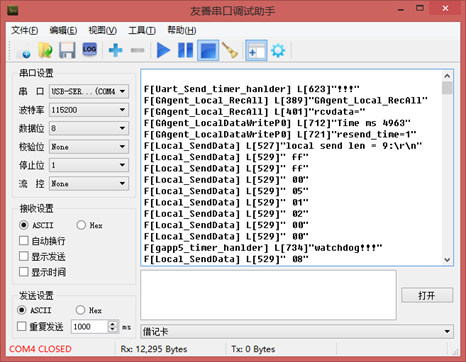Select ASCII in send settings
Screen dimensions: 466x362
34,310
